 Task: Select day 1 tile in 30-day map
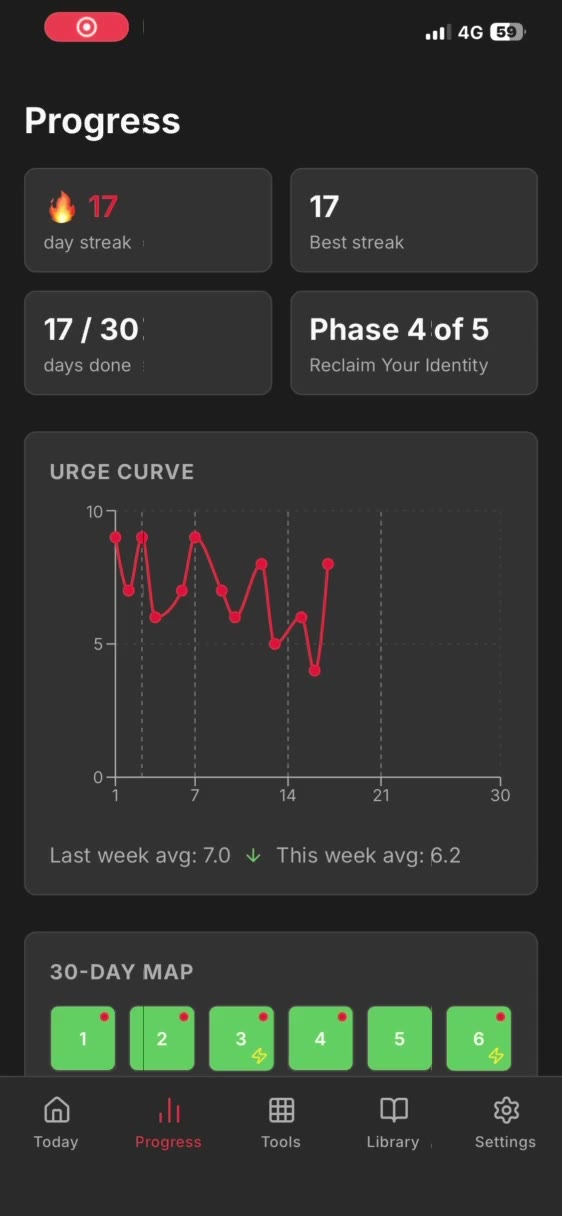pos(83,1038)
